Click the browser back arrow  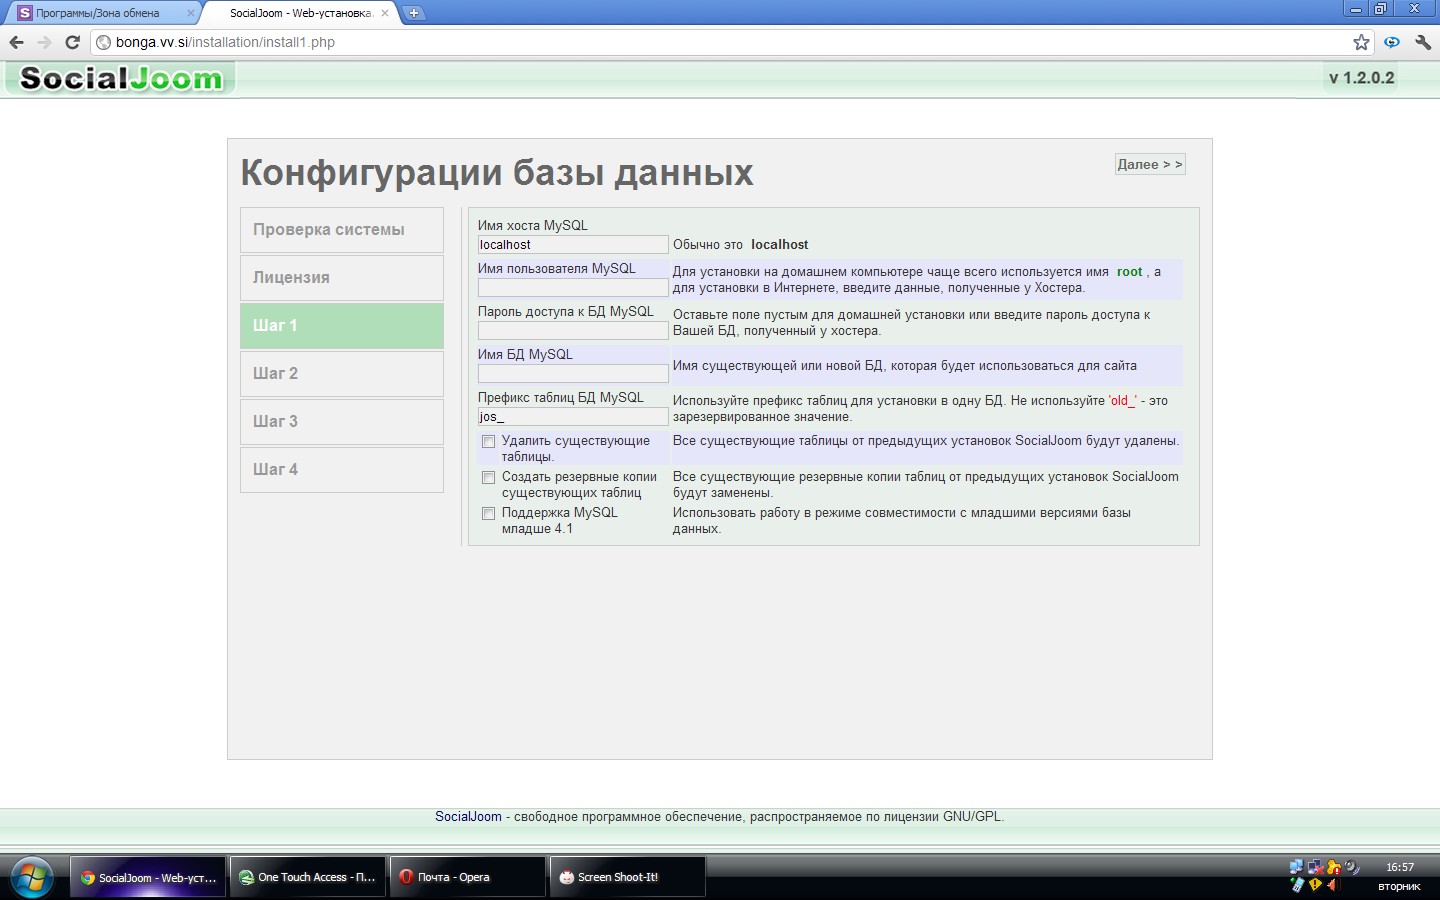[16, 42]
